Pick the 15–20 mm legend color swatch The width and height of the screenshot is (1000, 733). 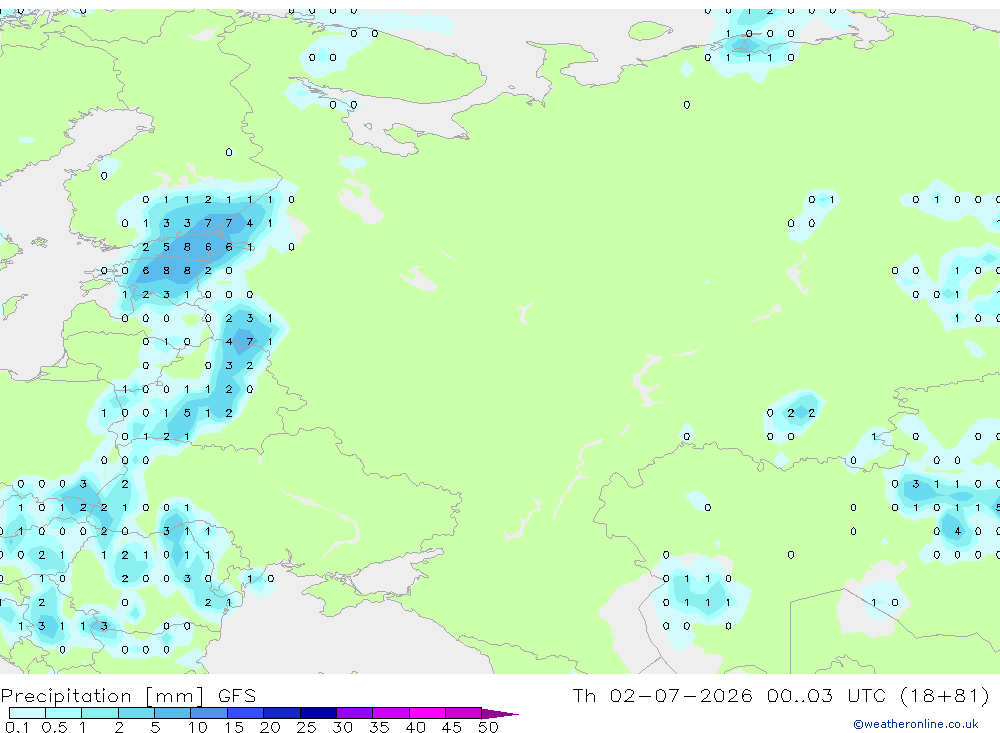coord(246,713)
